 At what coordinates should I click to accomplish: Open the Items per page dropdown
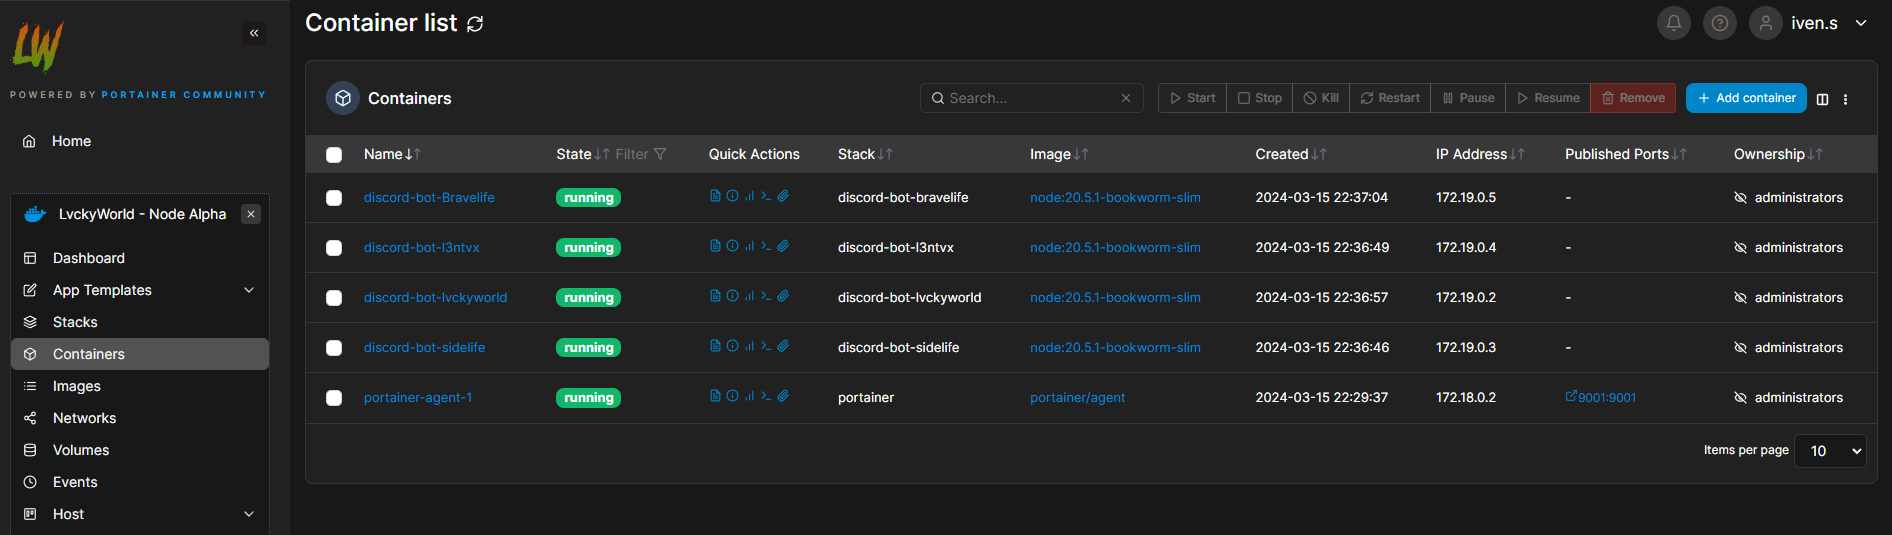1830,451
